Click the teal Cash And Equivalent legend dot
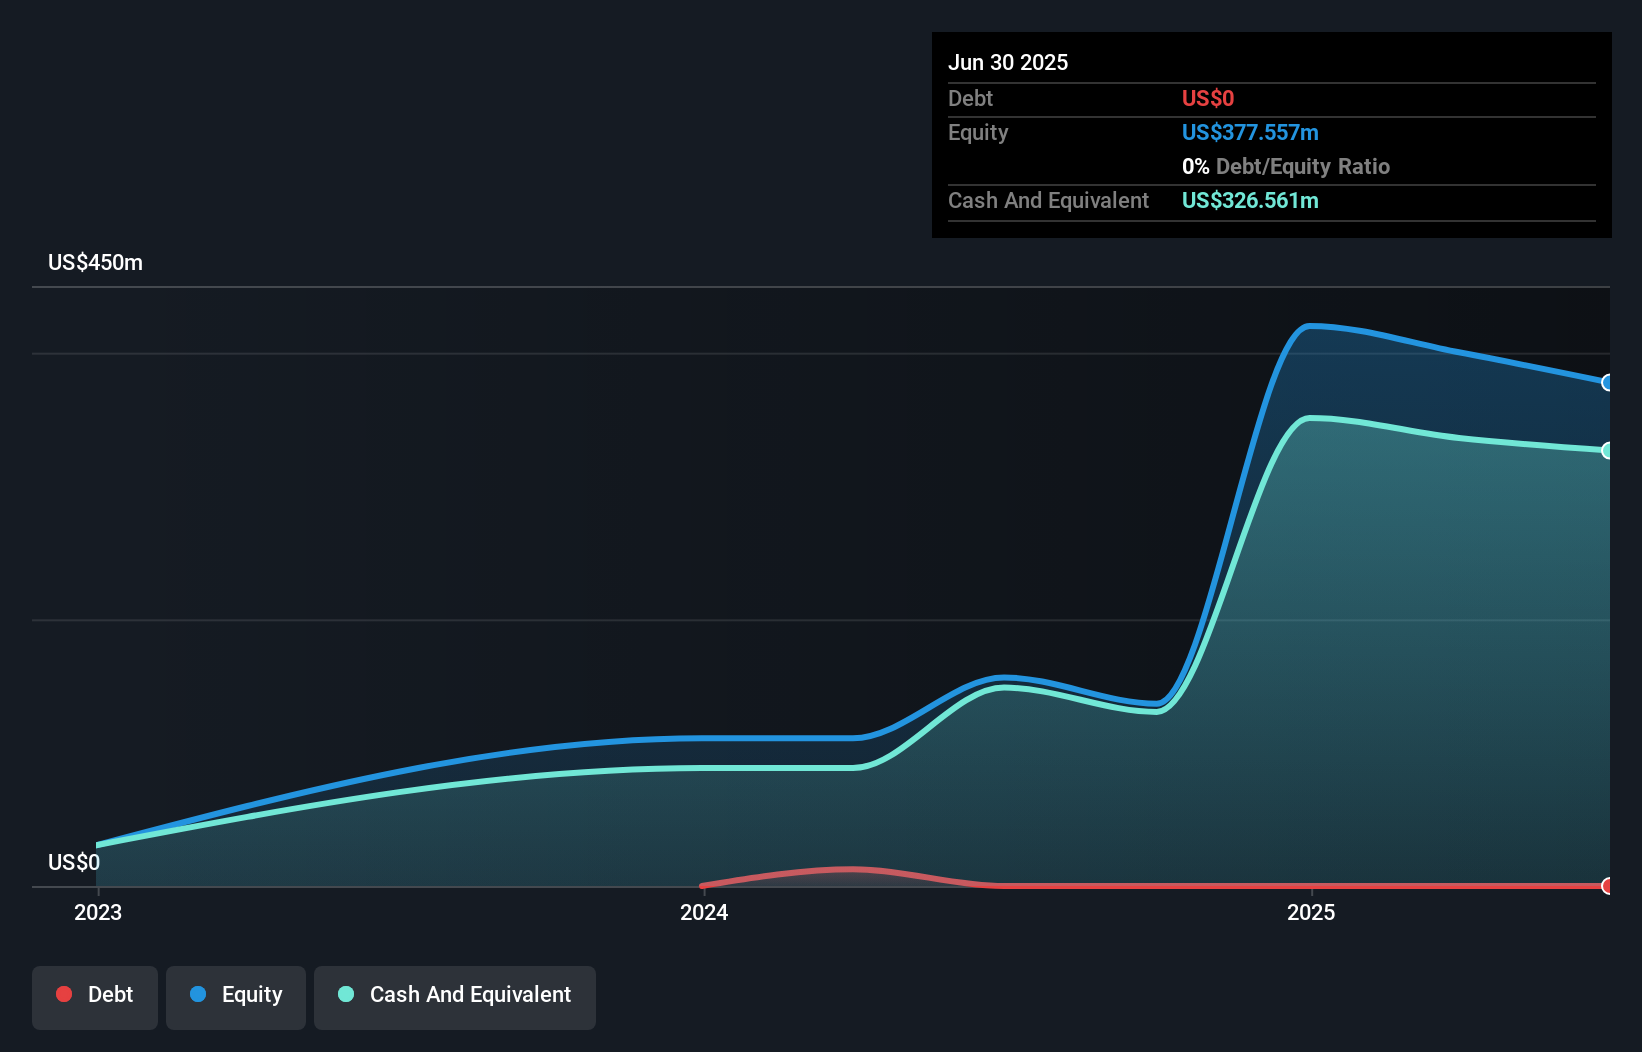Viewport: 1642px width, 1052px height. point(346,994)
